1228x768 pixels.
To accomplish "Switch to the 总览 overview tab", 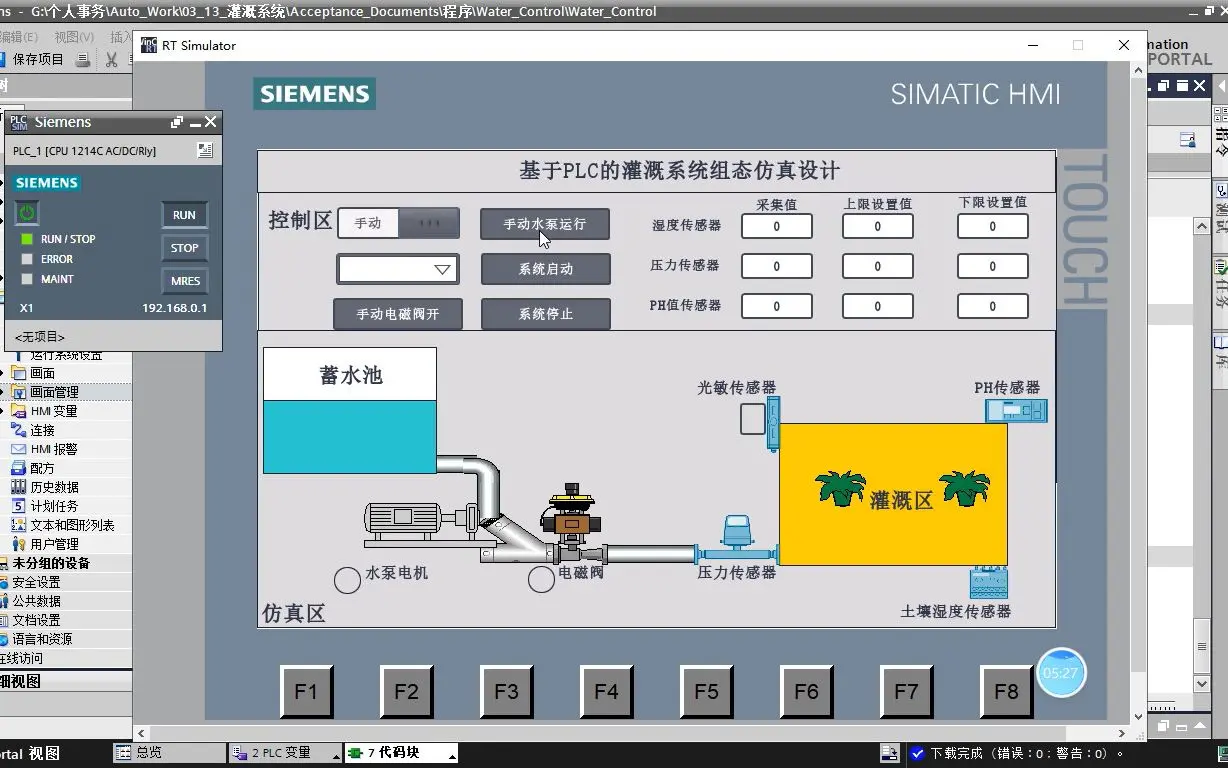I will point(168,753).
